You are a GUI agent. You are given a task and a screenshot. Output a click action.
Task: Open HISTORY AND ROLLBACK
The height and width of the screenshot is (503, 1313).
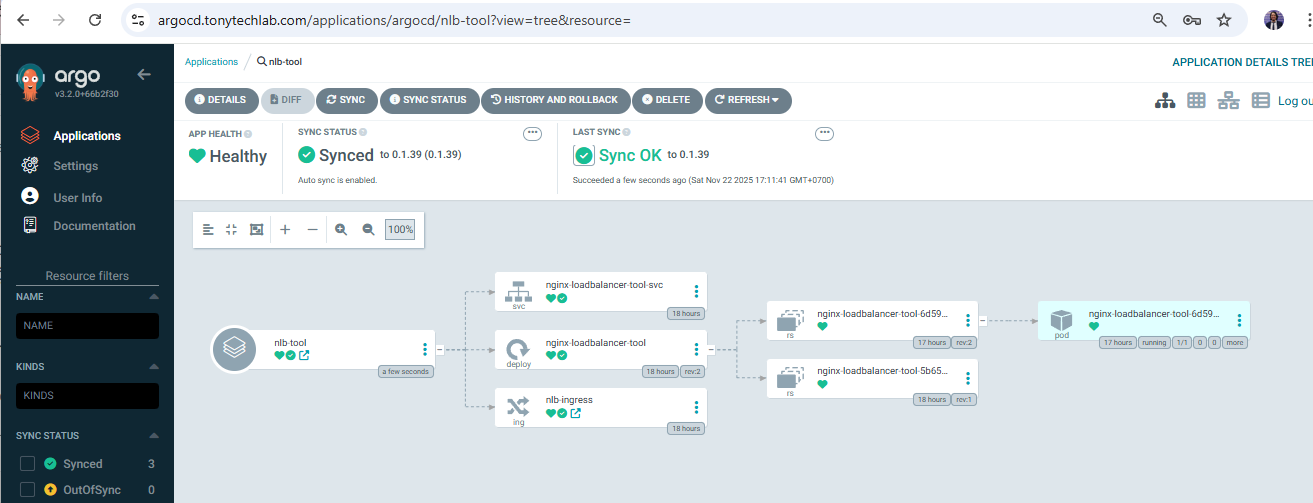click(555, 100)
